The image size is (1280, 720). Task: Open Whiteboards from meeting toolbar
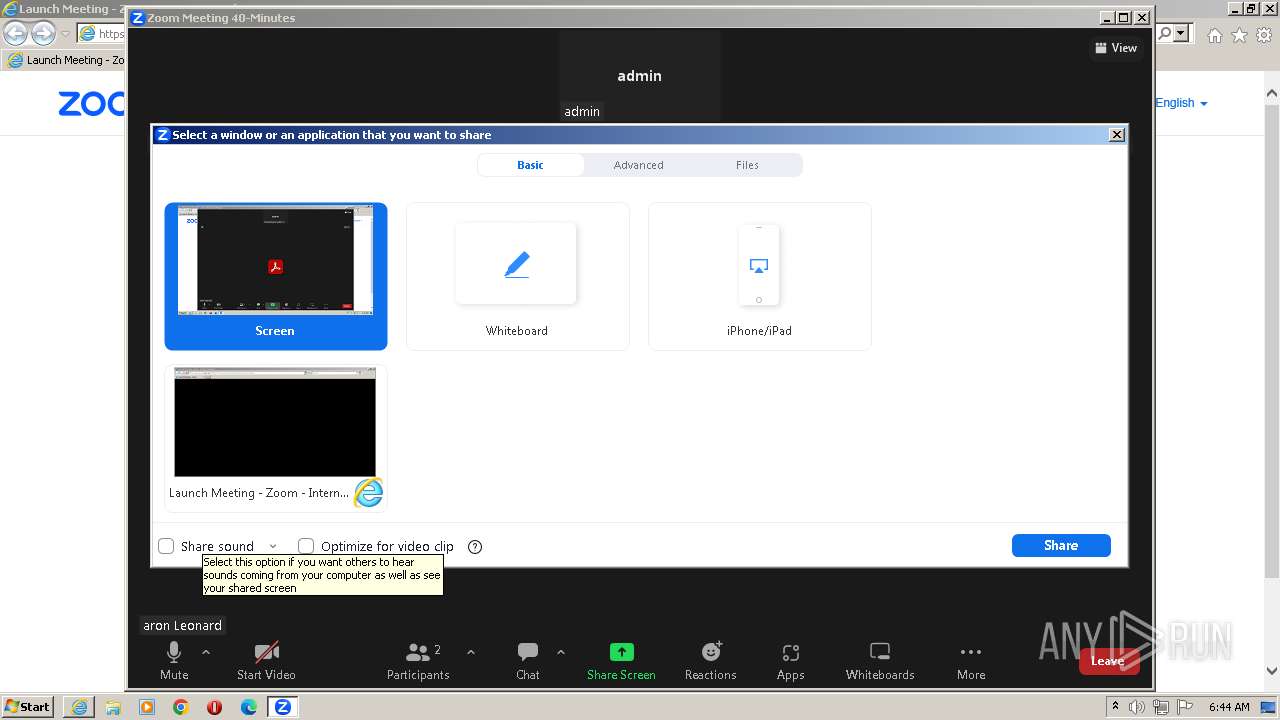click(x=880, y=660)
